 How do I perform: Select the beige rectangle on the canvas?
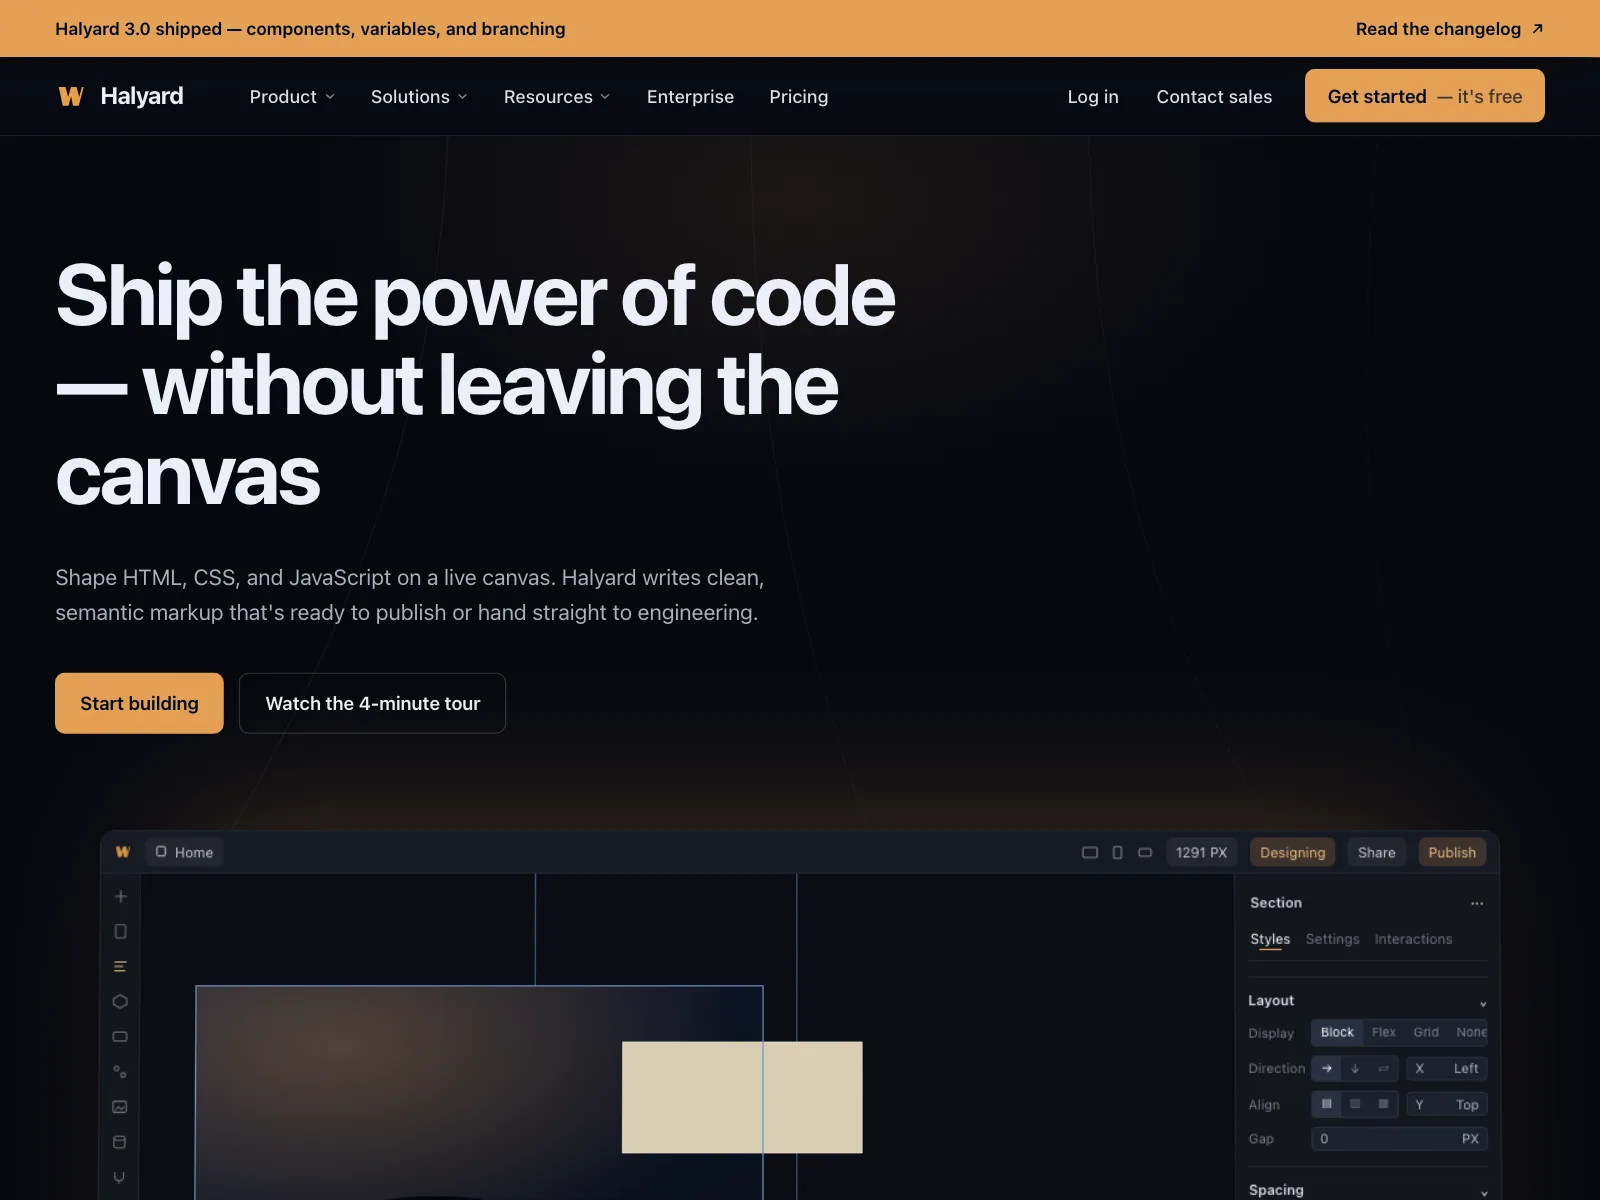pos(742,1097)
